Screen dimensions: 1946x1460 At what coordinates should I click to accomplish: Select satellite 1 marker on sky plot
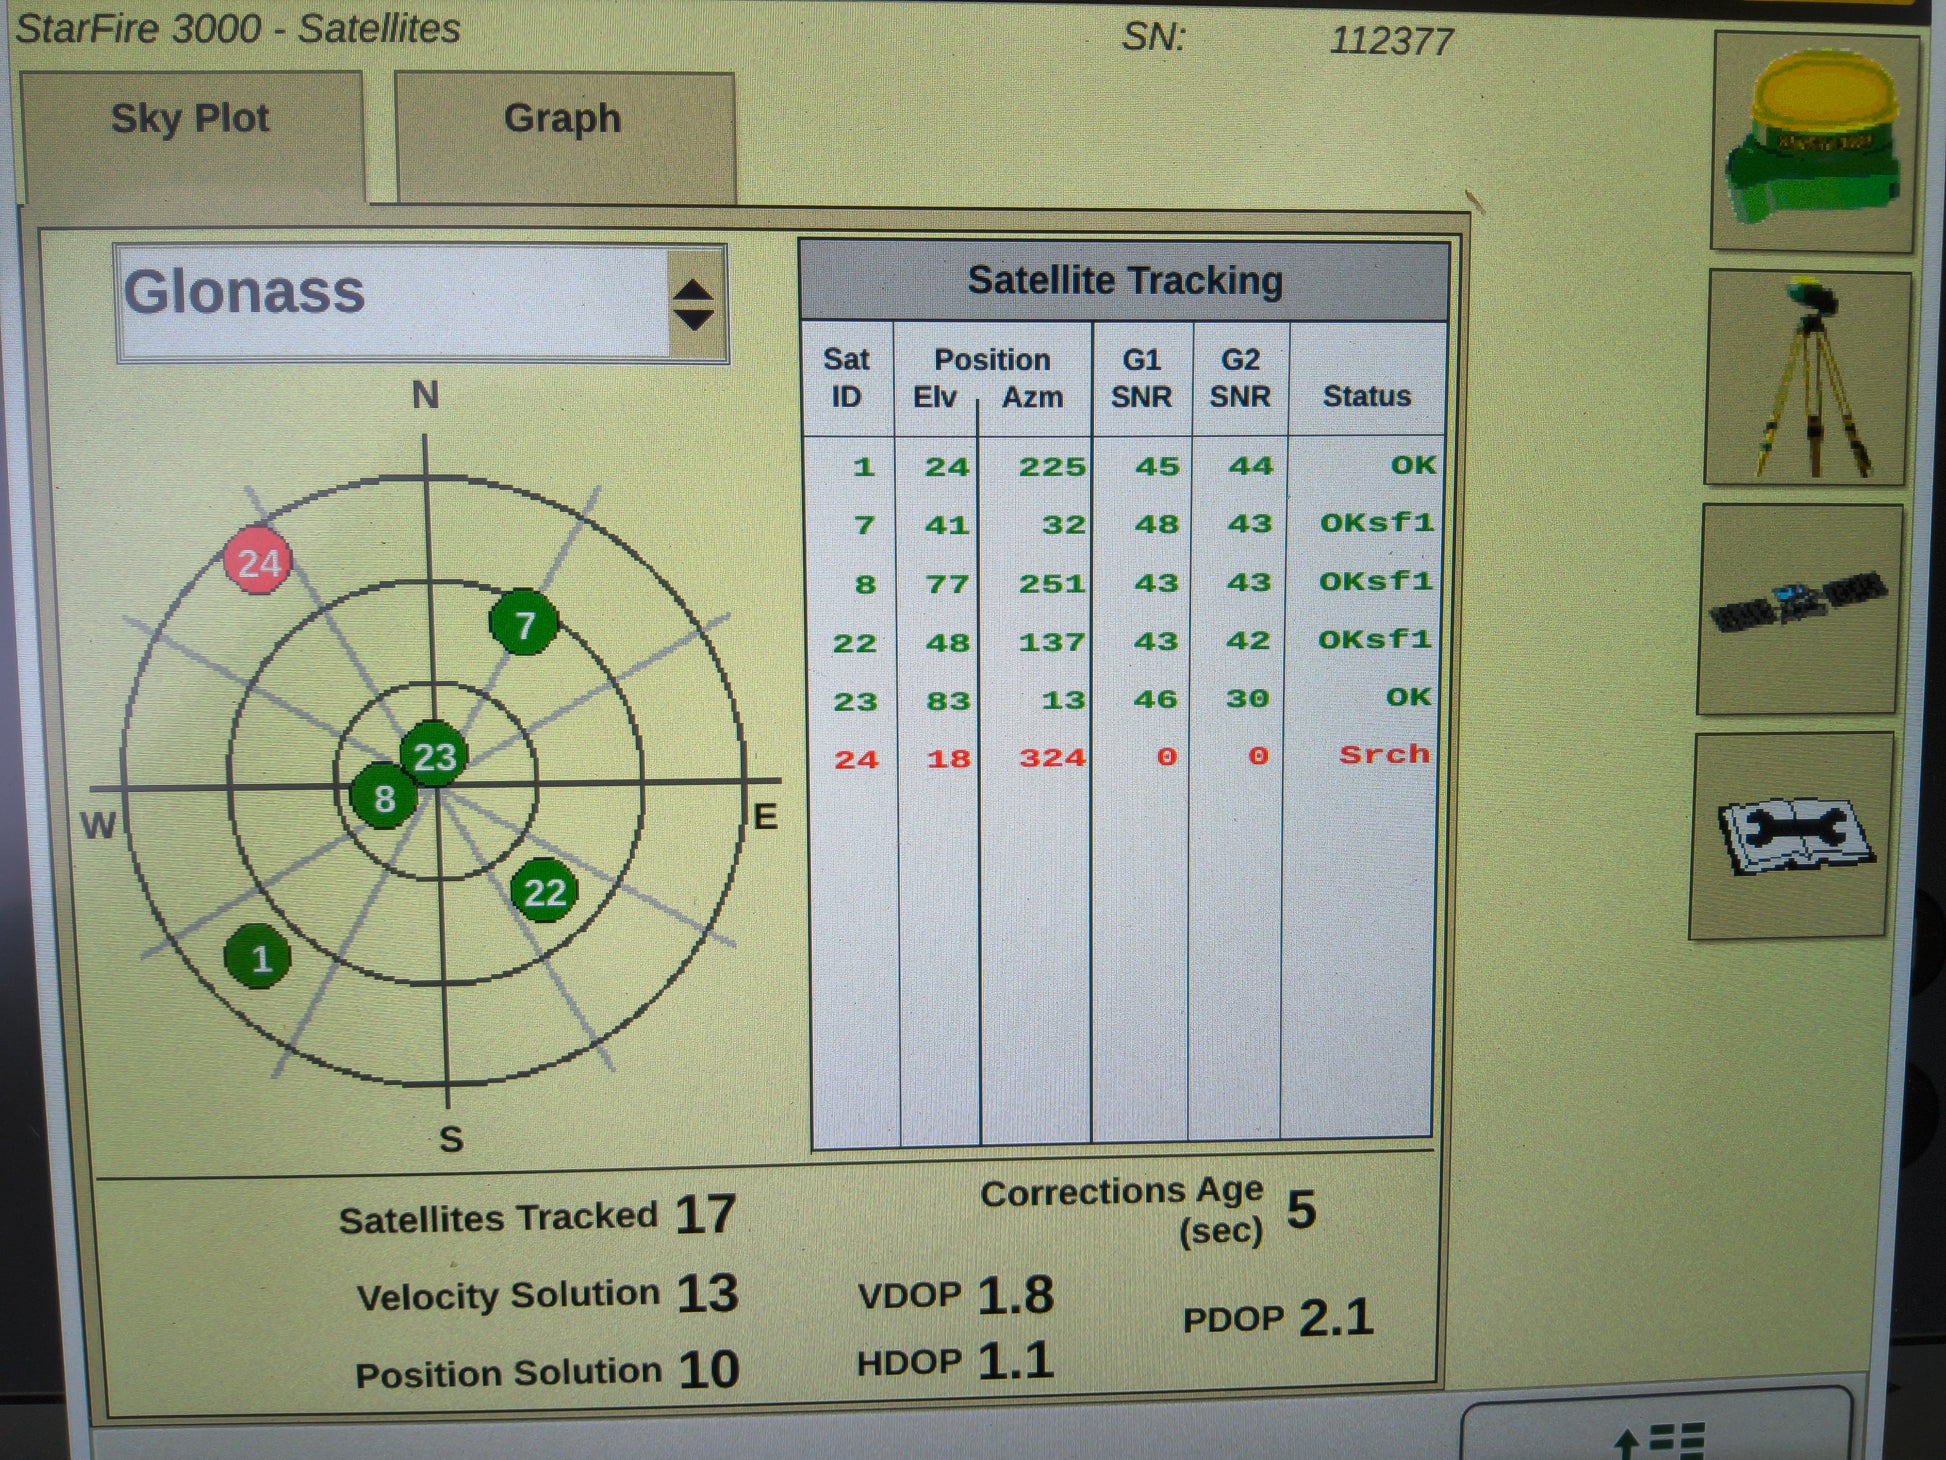[x=258, y=957]
